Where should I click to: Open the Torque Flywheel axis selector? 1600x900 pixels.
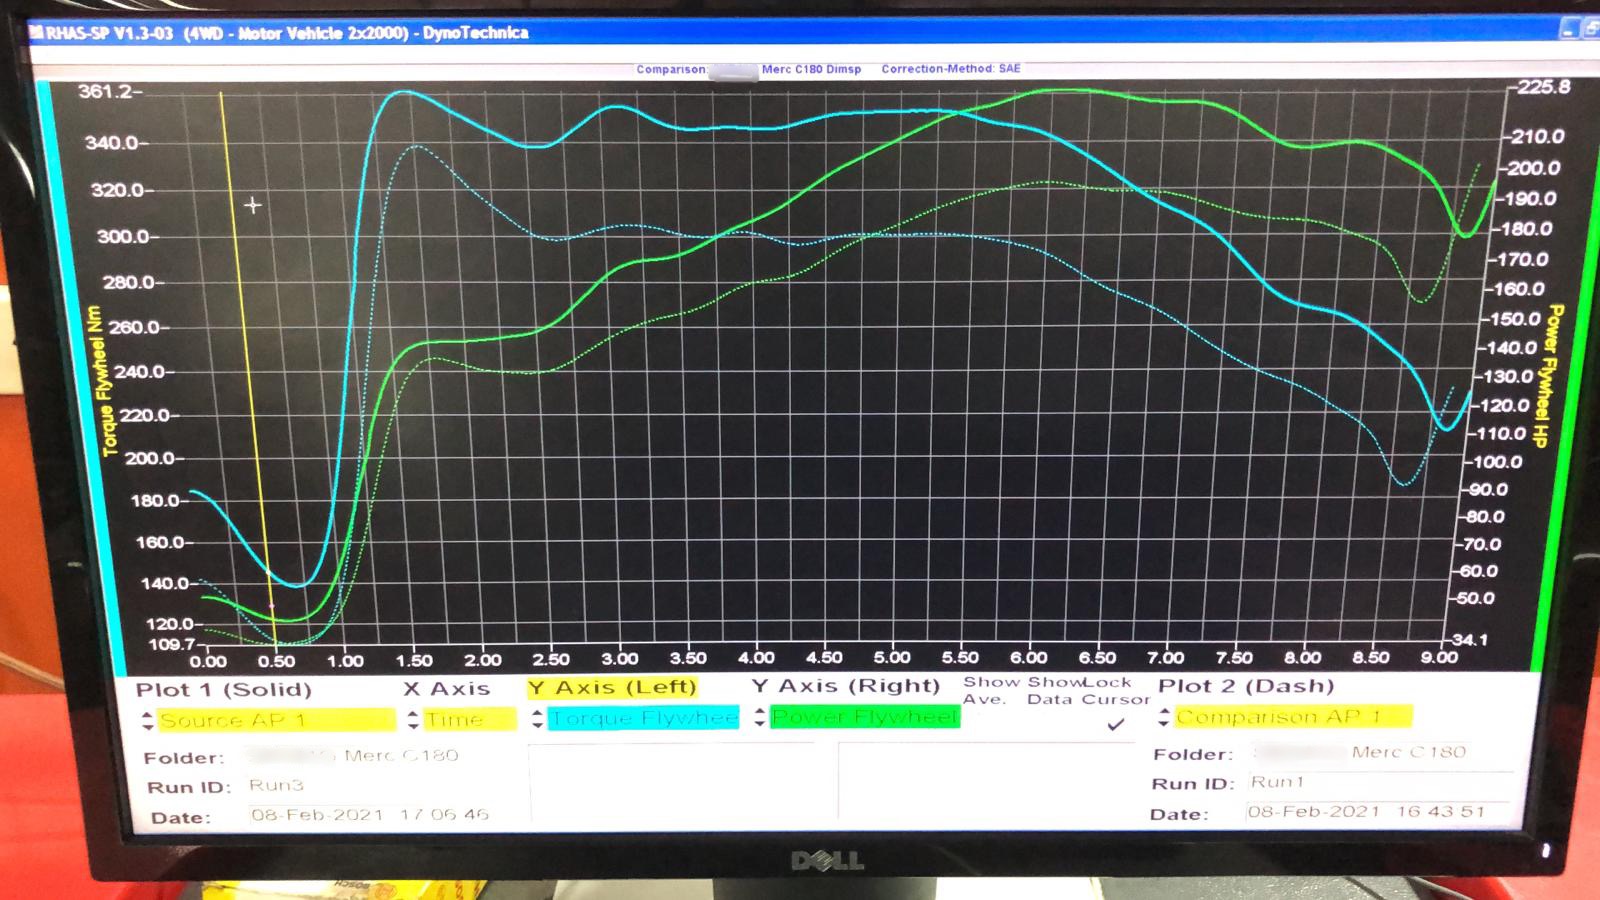point(643,718)
